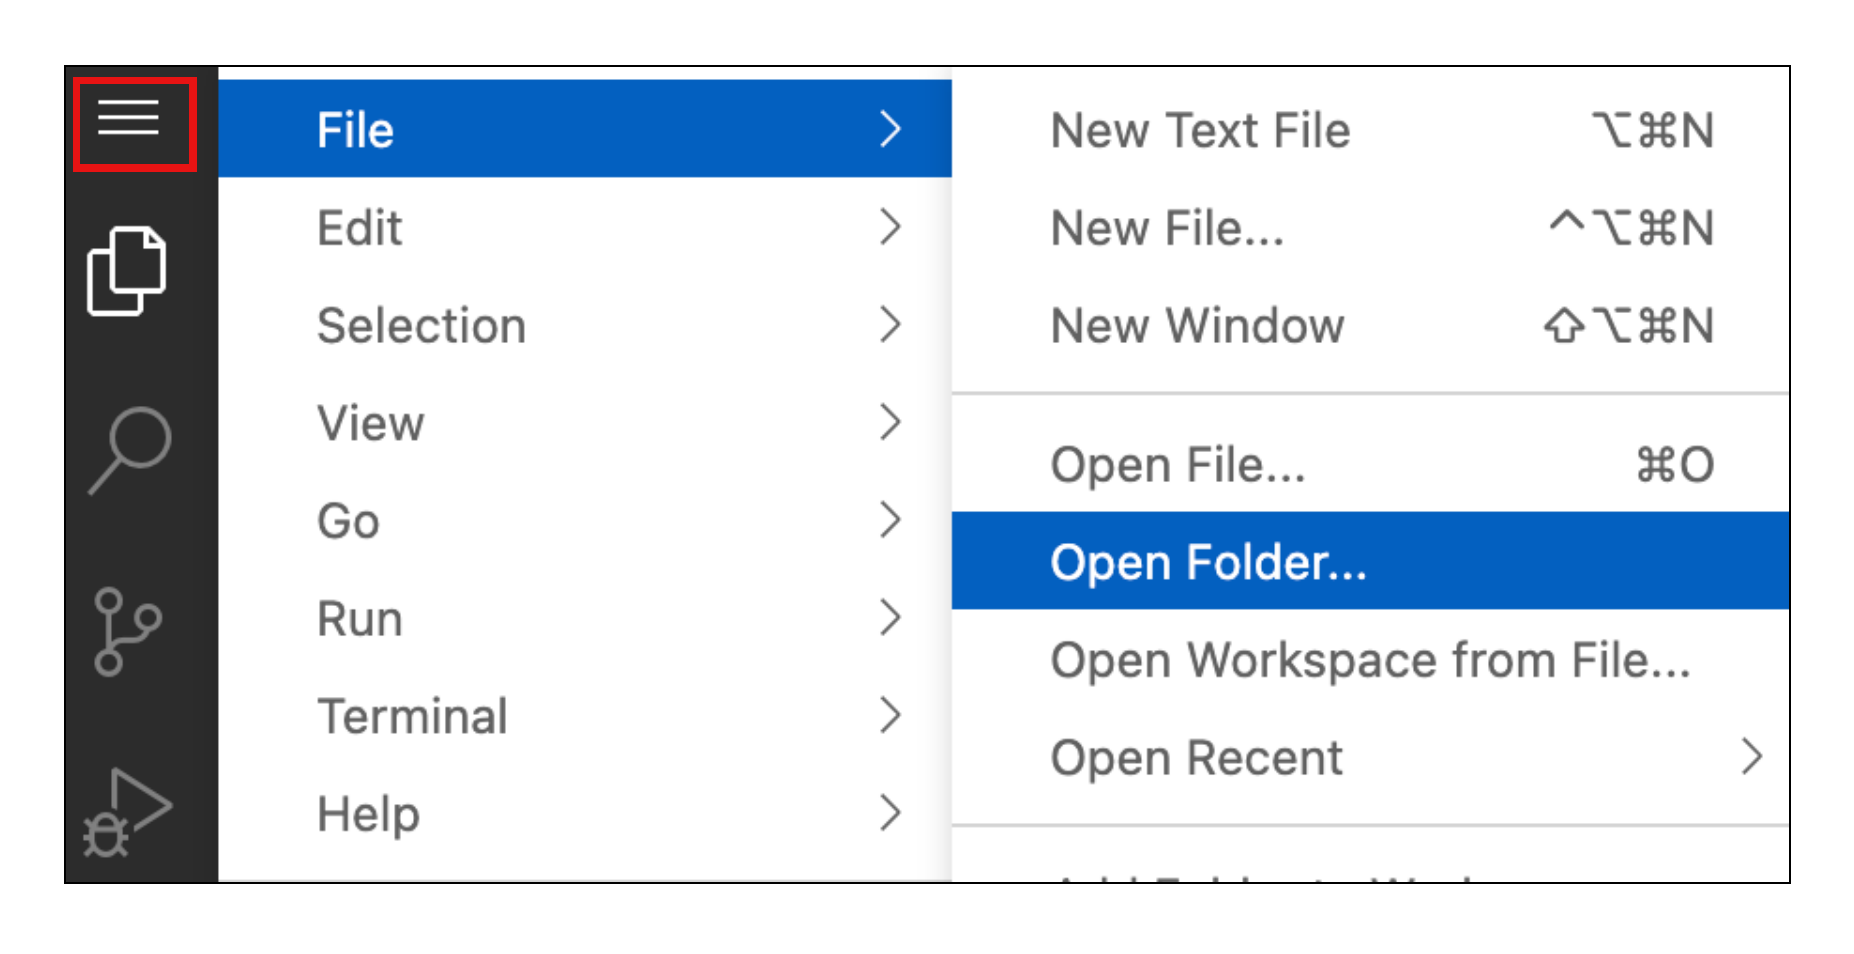Viewport: 1854px width, 954px height.
Task: Open the Source Control branch icon
Action: tap(127, 631)
